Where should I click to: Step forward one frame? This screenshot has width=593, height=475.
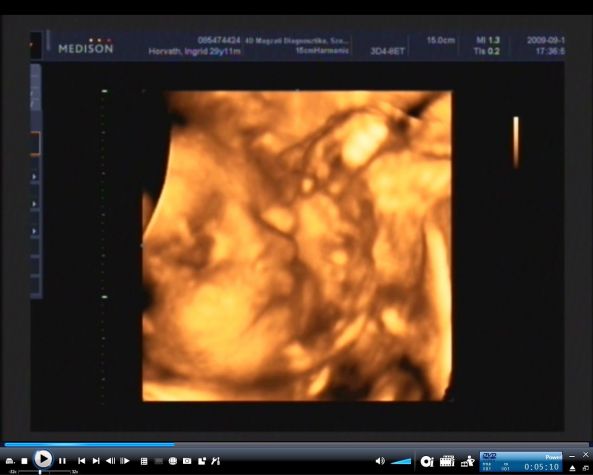point(125,461)
